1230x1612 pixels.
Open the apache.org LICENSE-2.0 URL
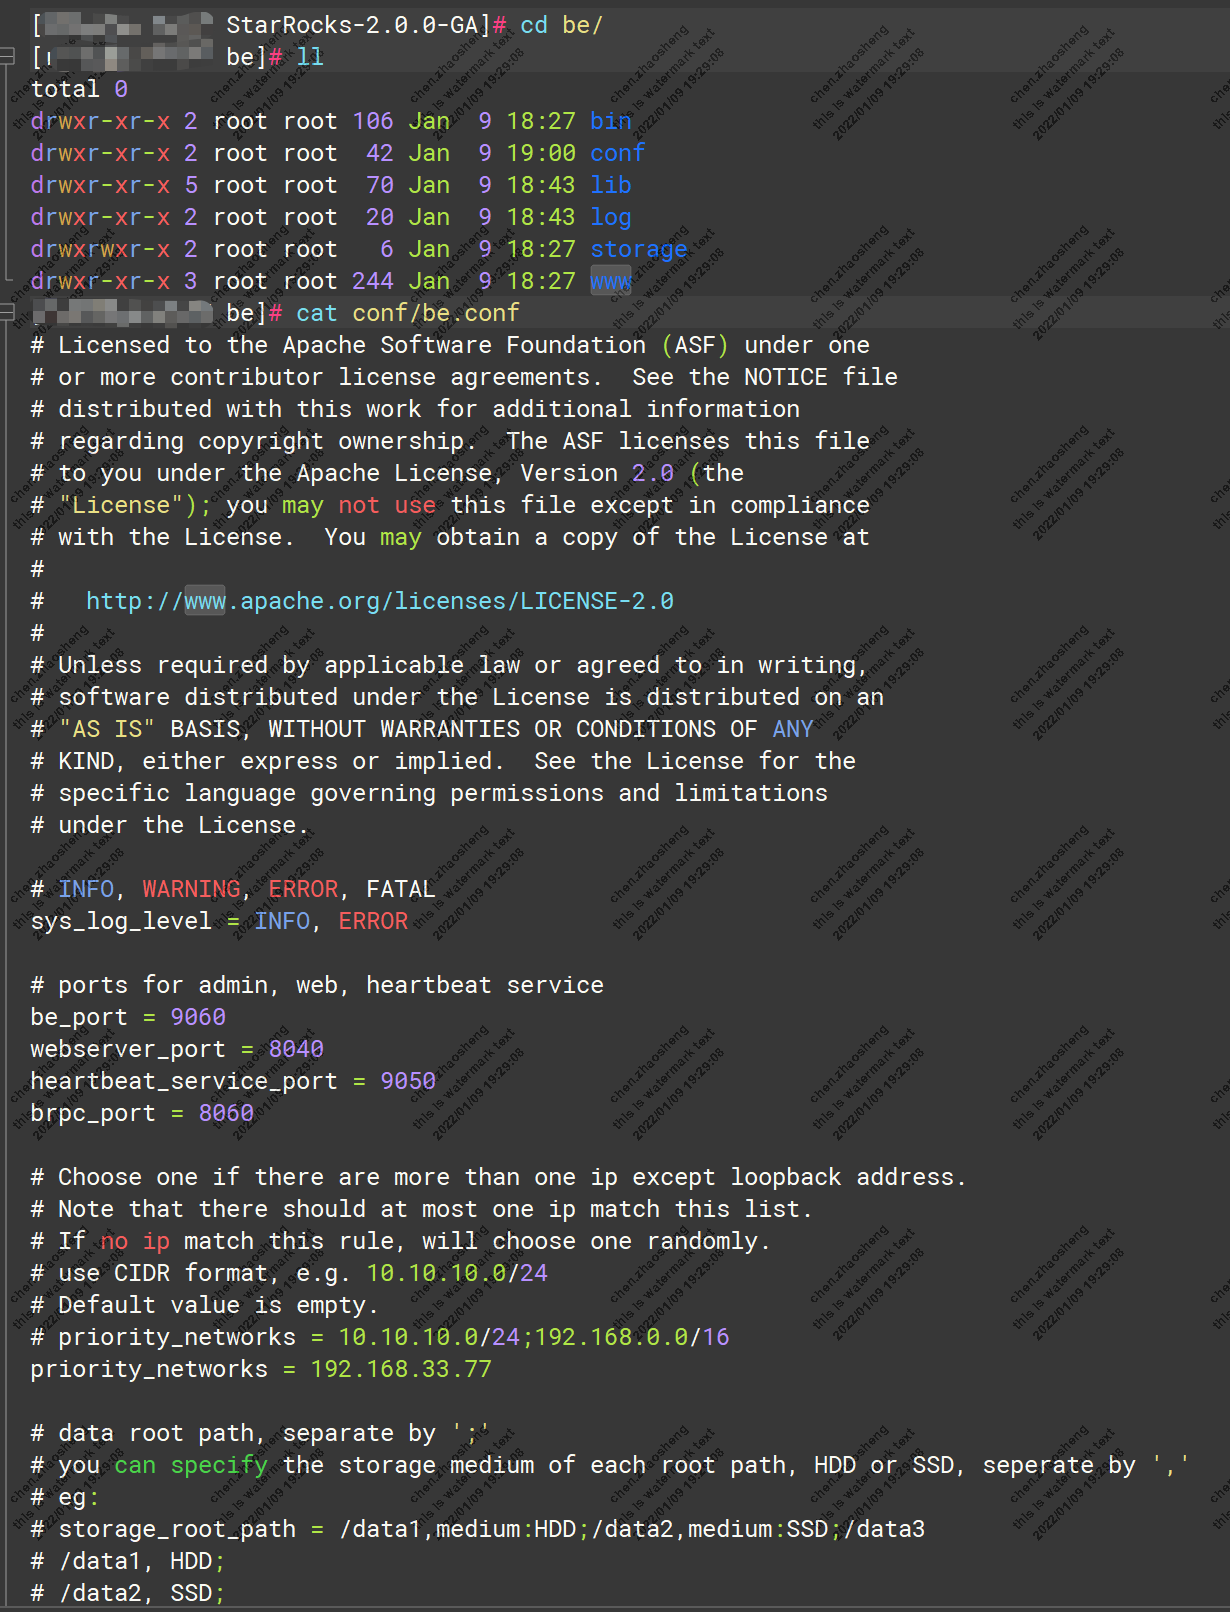pyautogui.click(x=379, y=601)
